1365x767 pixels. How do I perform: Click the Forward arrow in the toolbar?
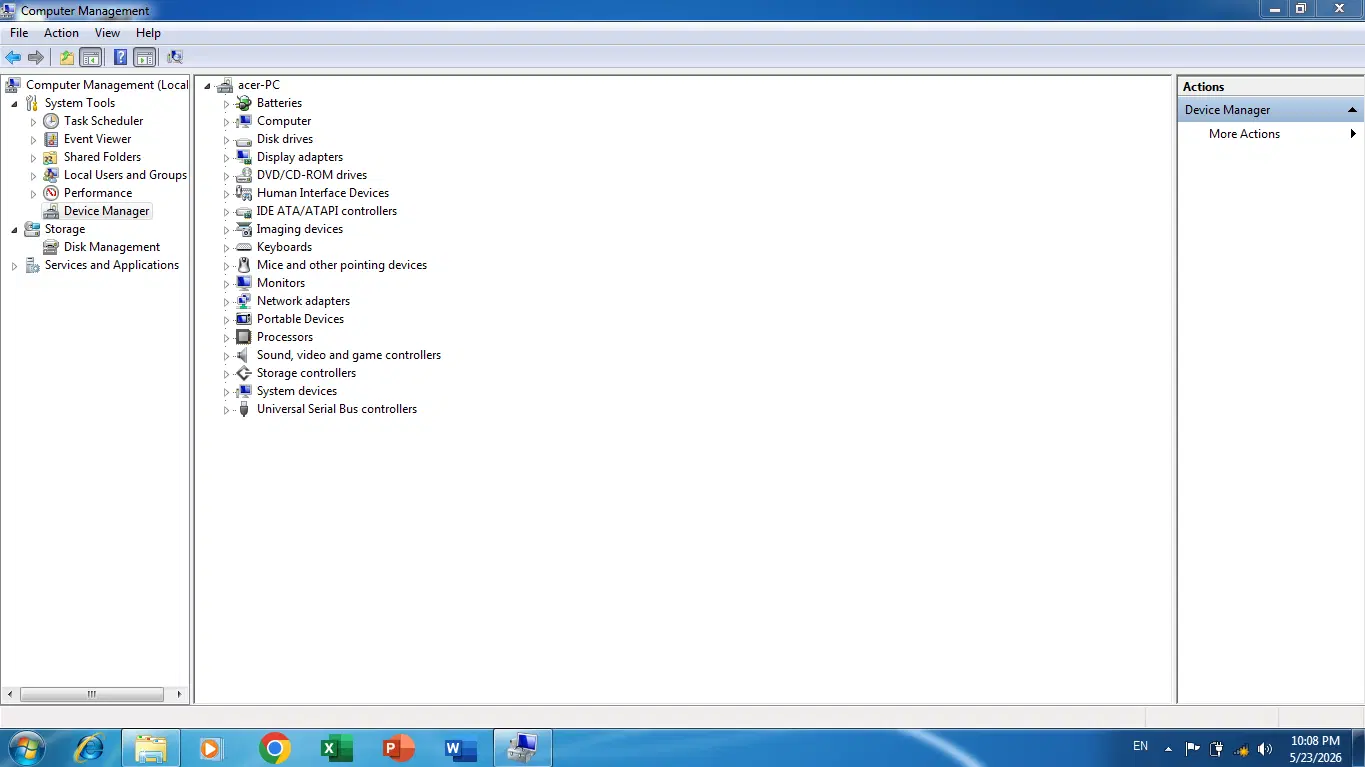point(36,57)
